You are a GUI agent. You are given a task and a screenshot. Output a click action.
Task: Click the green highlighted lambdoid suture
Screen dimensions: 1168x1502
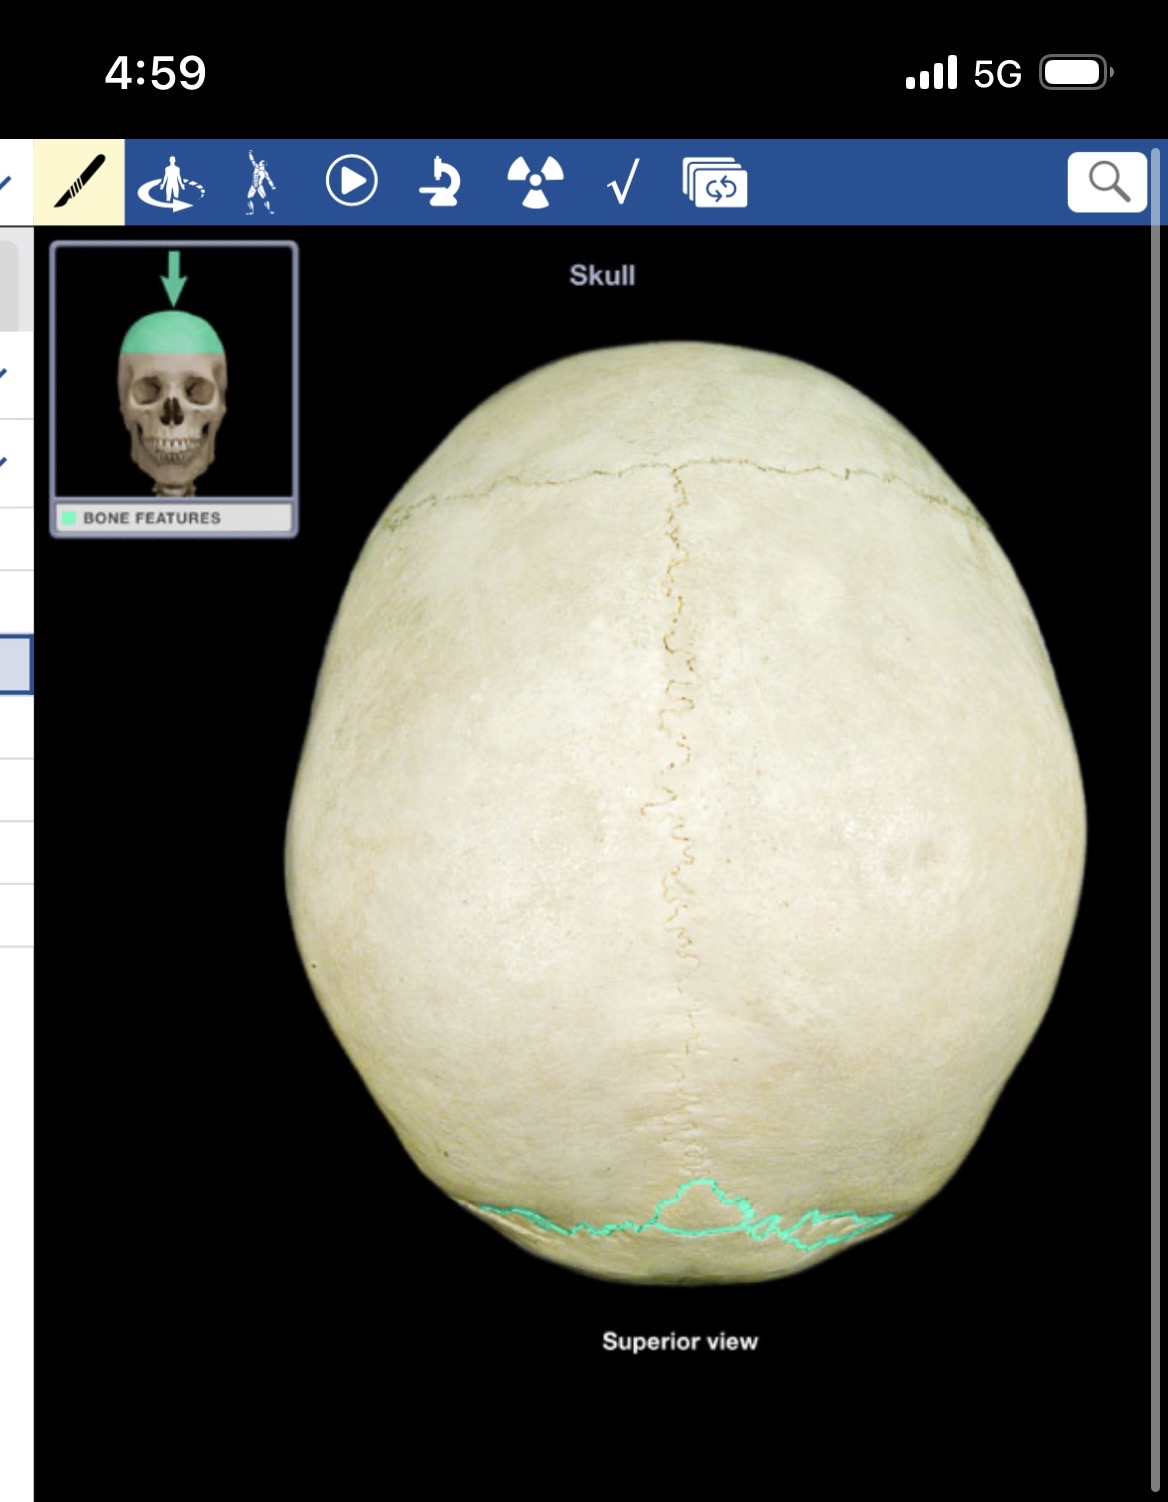tap(686, 1217)
